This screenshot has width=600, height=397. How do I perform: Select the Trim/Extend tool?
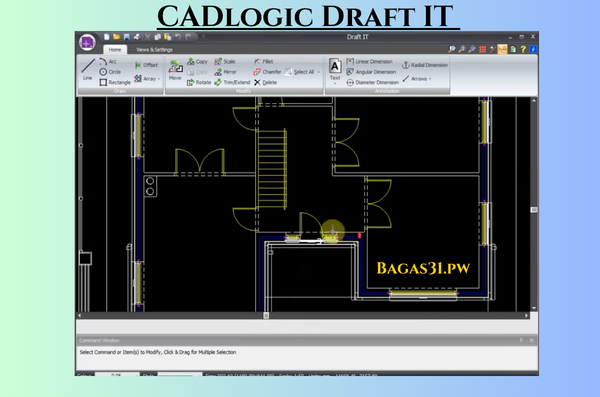pyautogui.click(x=232, y=82)
